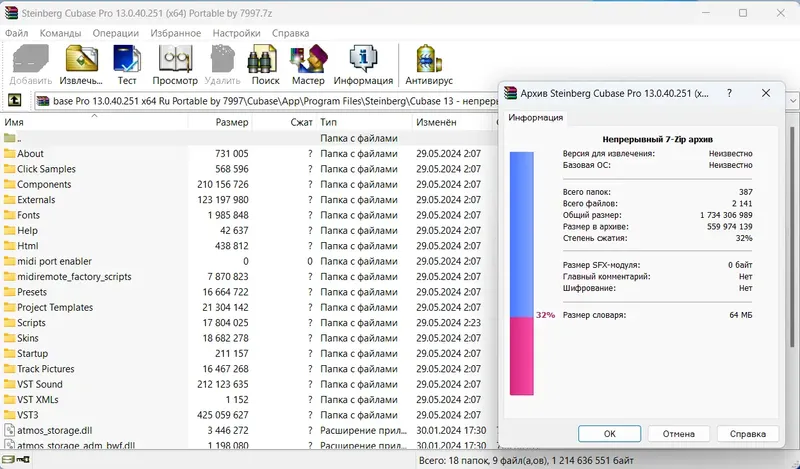Open the View (Просмотр) tool
800x469 pixels.
tap(175, 65)
